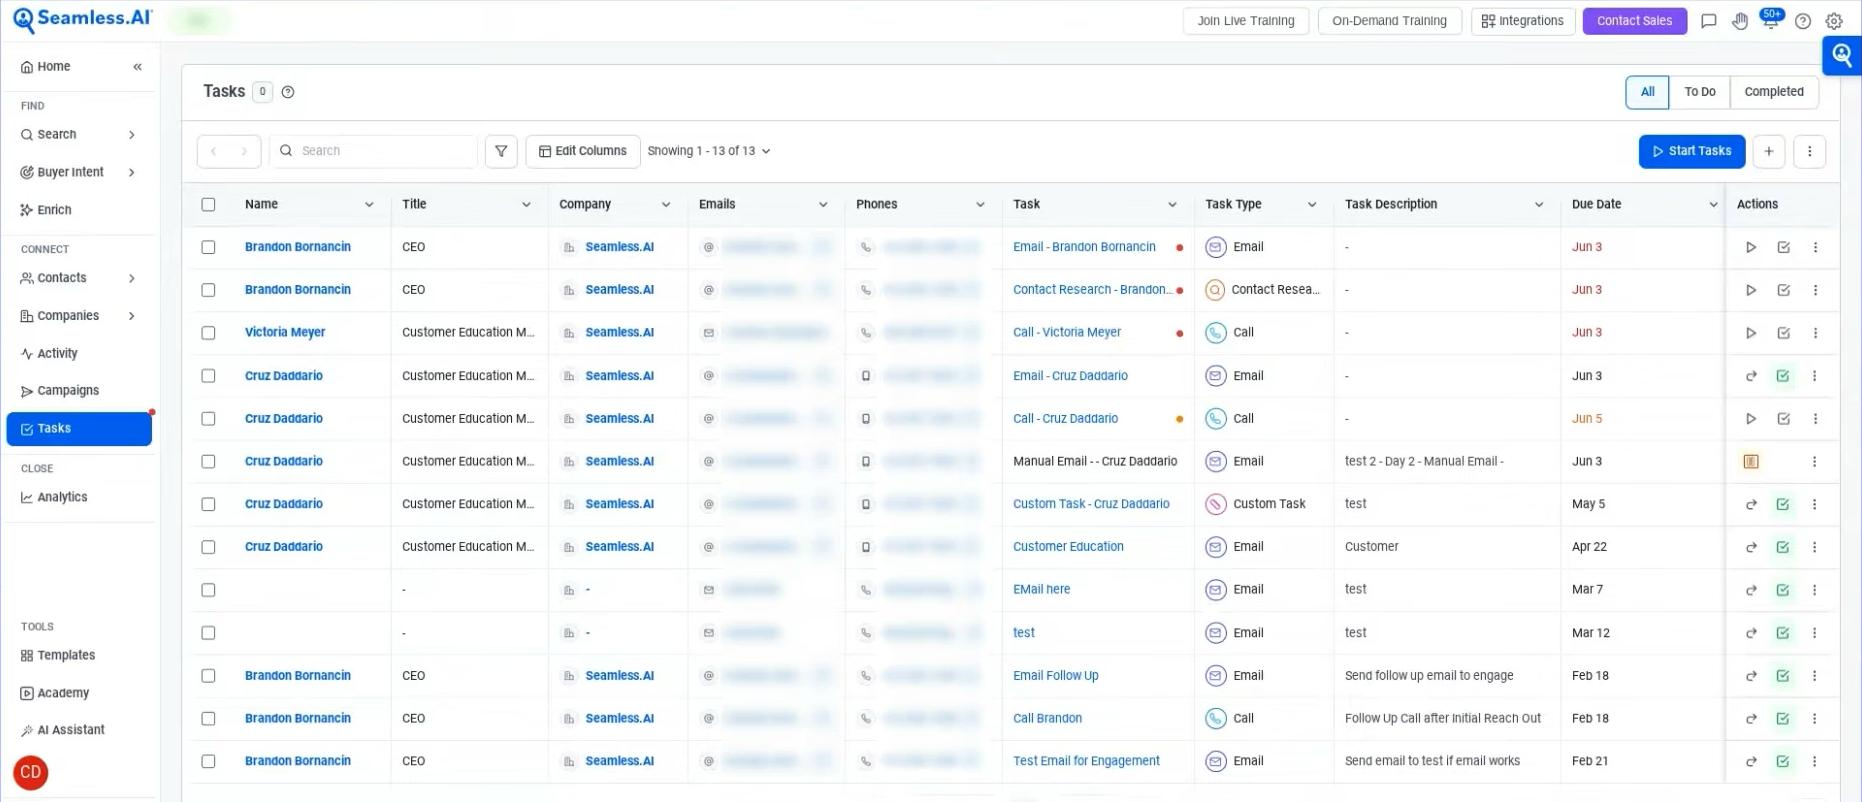This screenshot has width=1862, height=802.
Task: Click the Seamless.AI logo
Action: click(x=82, y=20)
